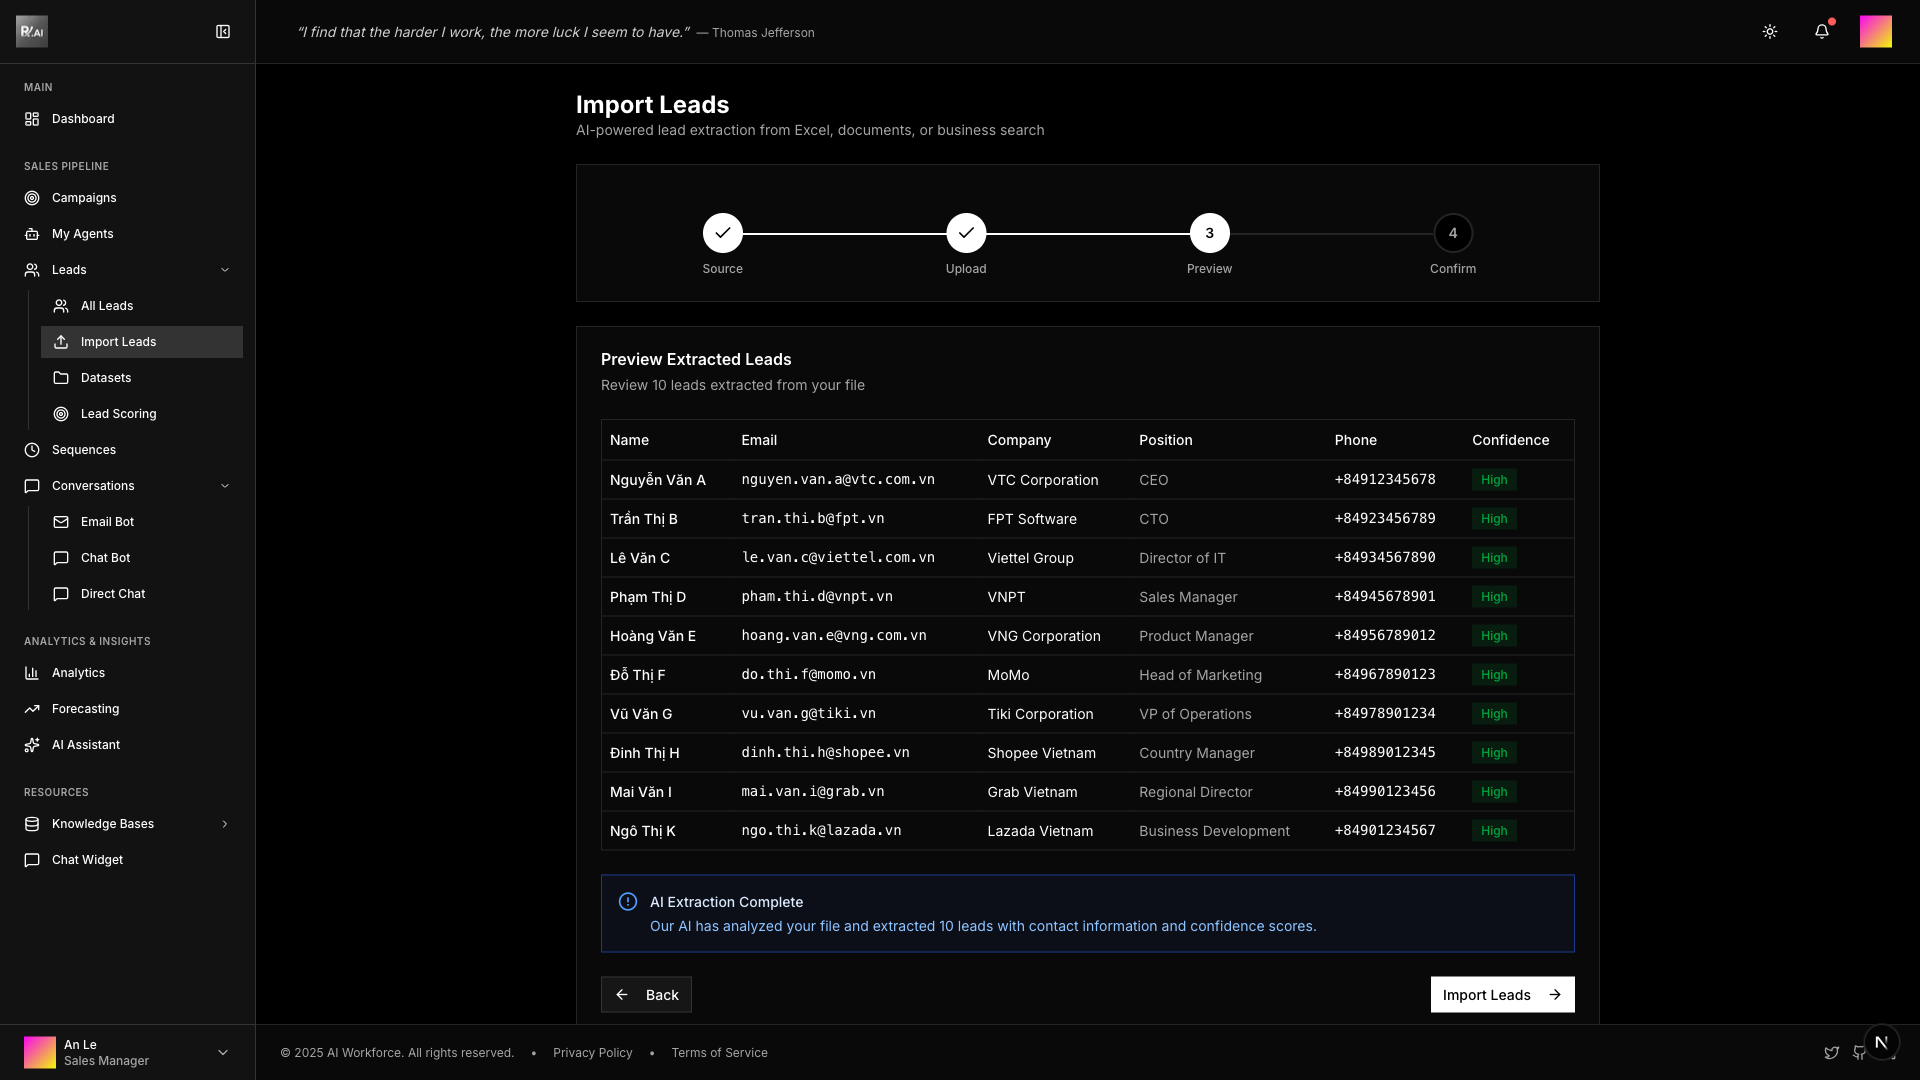Open An Le user profile dropdown

point(222,1052)
